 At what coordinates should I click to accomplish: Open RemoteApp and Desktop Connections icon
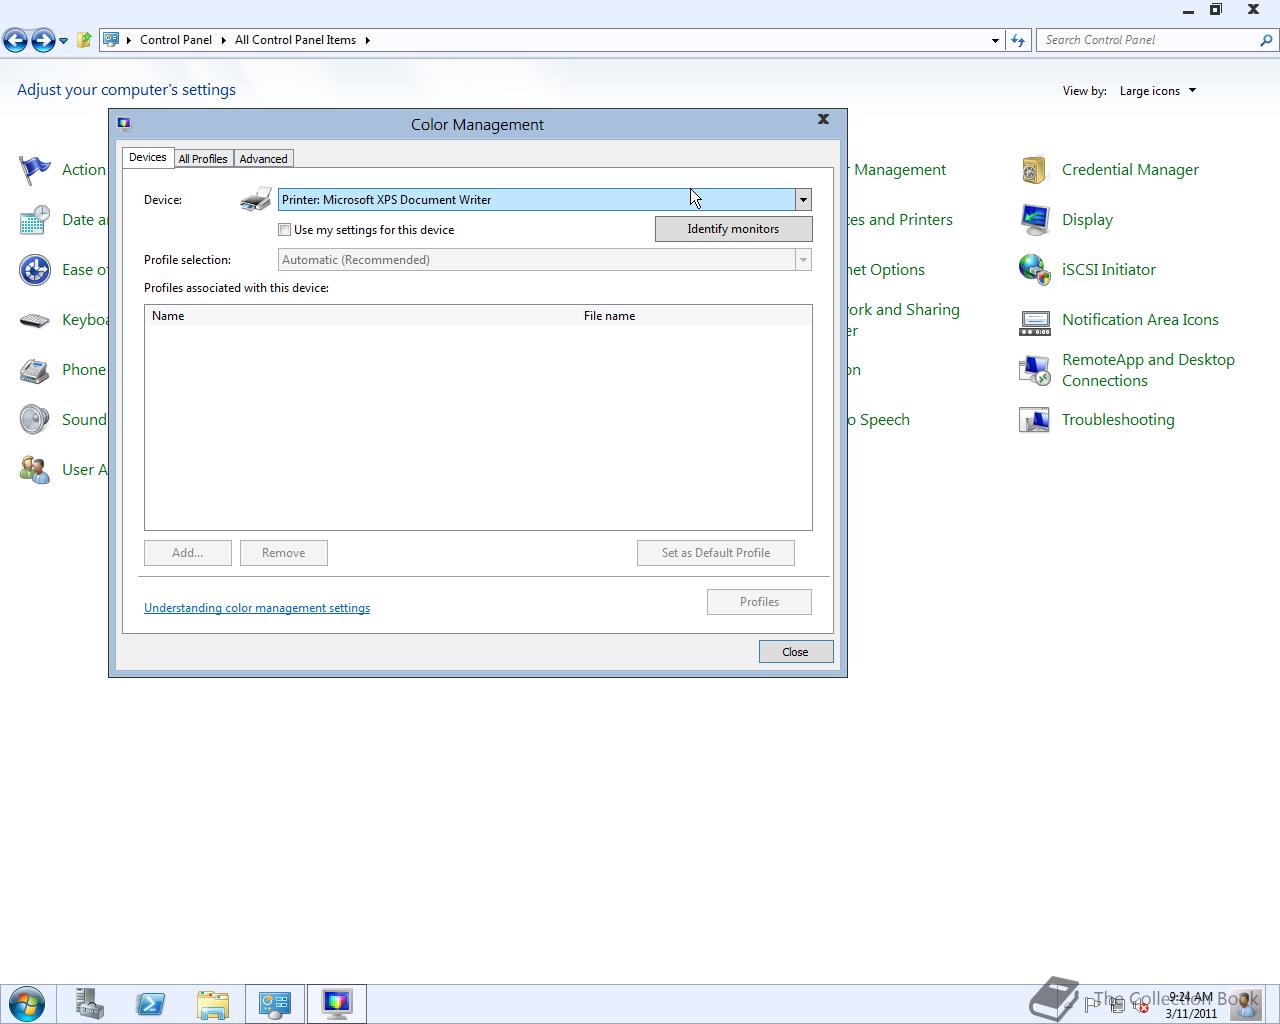1035,370
